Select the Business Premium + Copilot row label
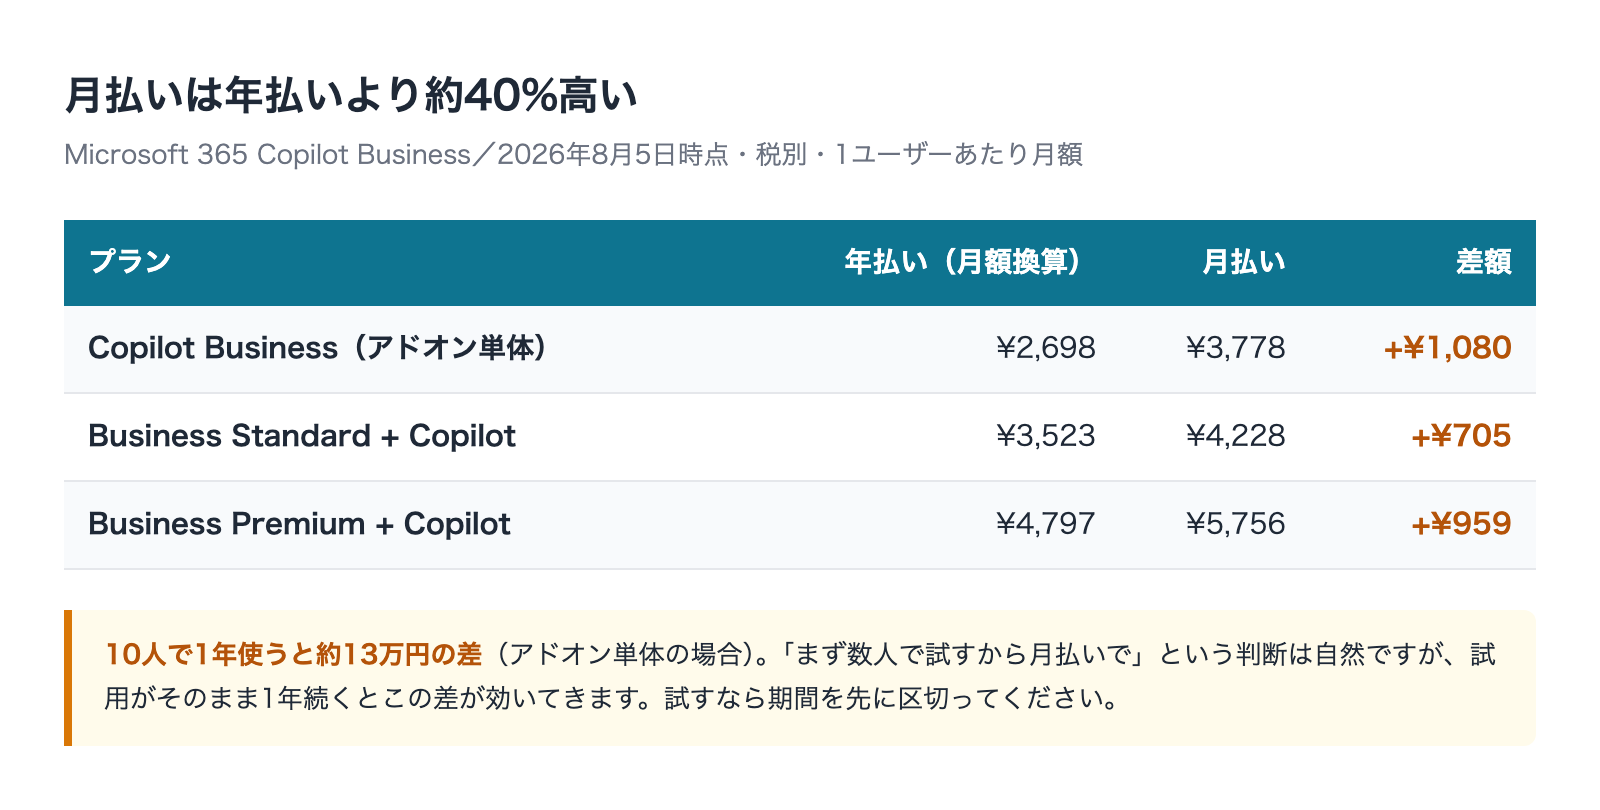The height and width of the screenshot is (810, 1600). 299,524
